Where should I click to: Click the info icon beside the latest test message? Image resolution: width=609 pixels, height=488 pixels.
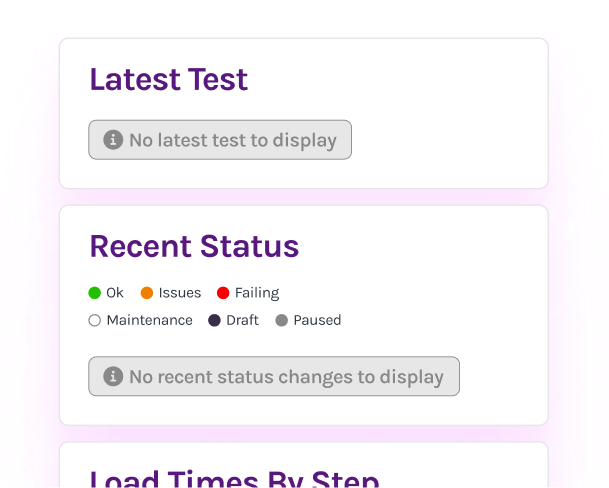113,140
